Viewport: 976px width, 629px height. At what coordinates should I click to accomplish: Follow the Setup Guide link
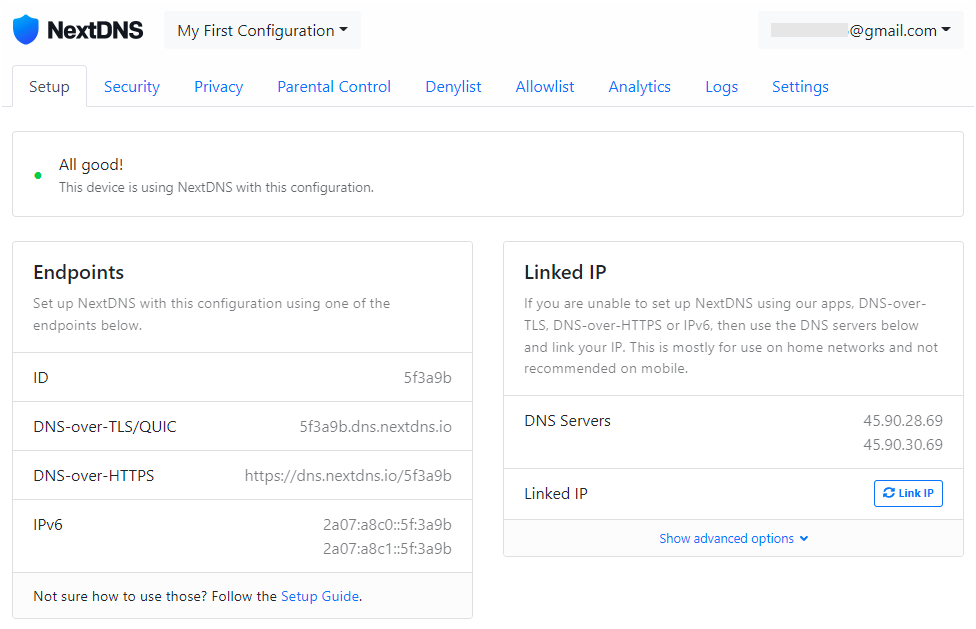coord(319,596)
